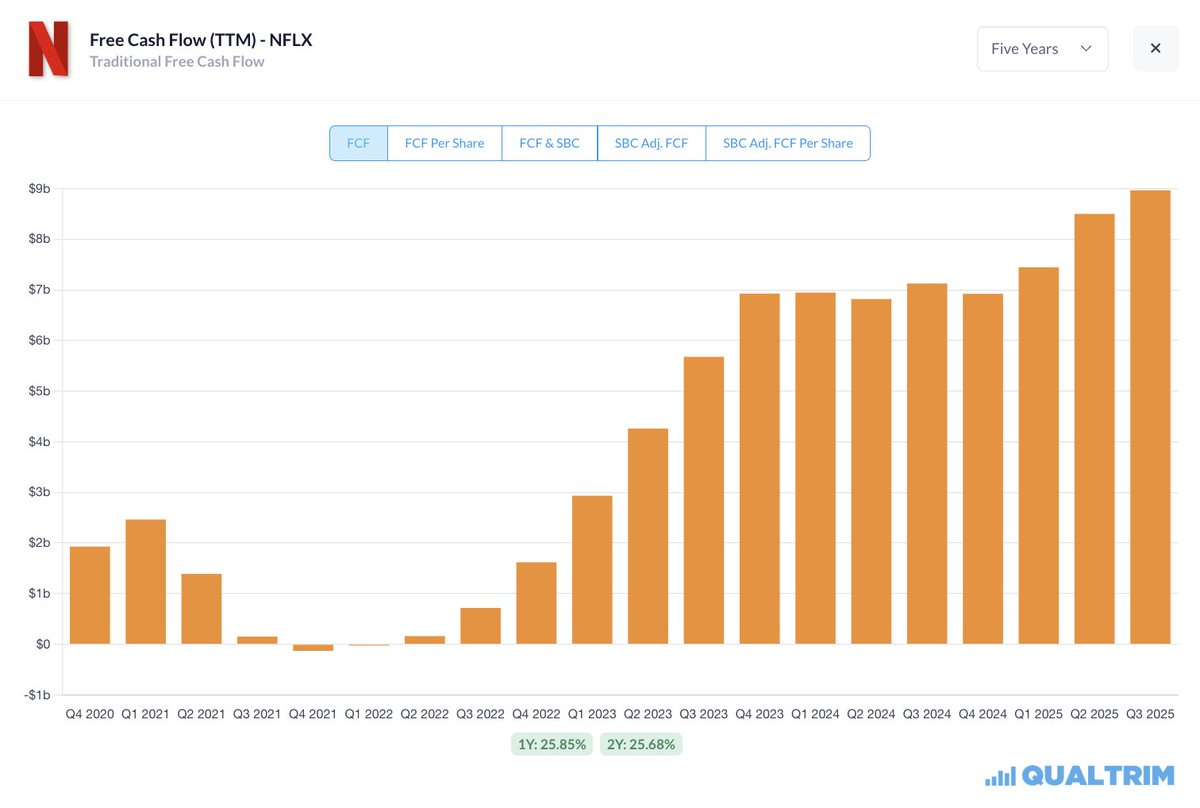Select the Q3 2025 bar on the chart
This screenshot has height=808, width=1200.
[x=1150, y=420]
